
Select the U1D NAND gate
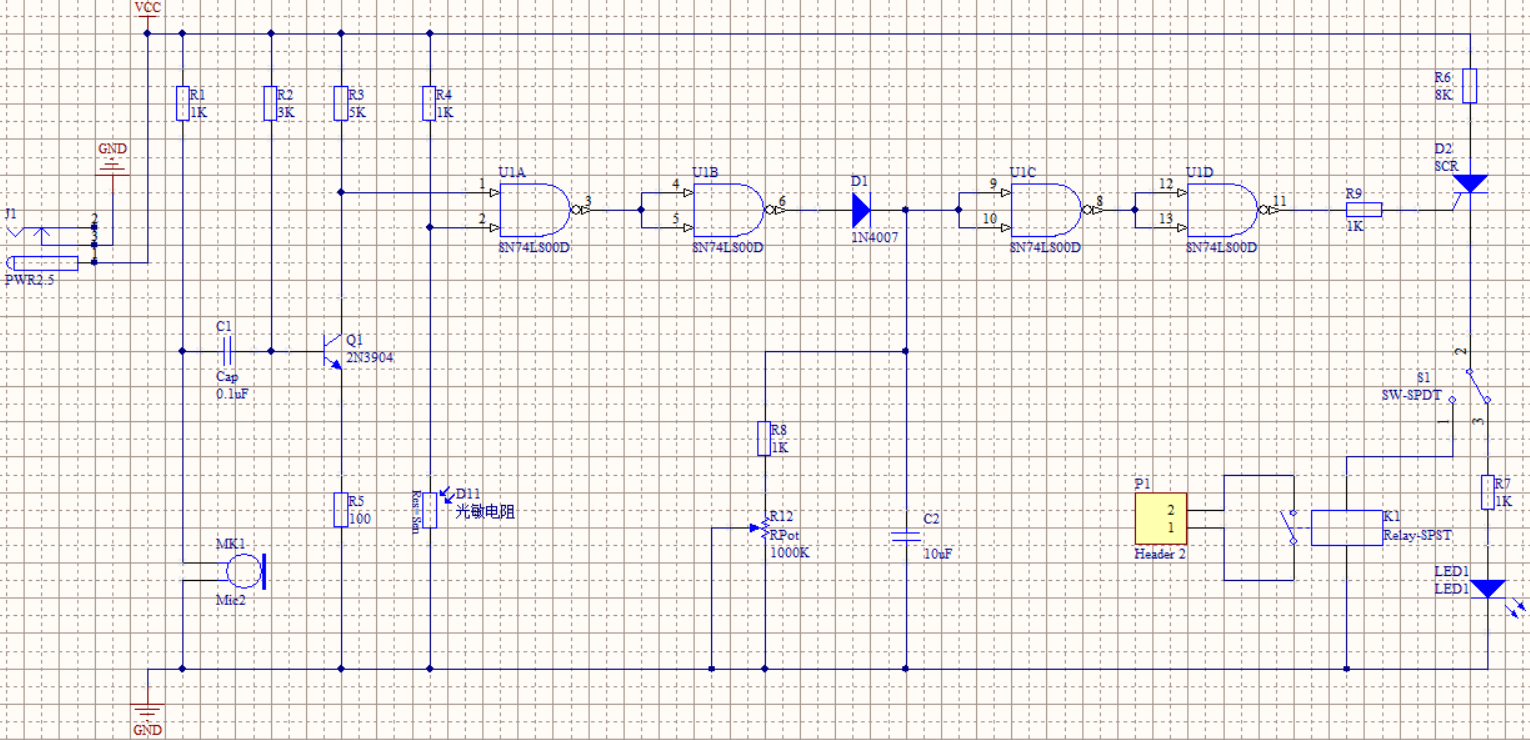point(1226,210)
